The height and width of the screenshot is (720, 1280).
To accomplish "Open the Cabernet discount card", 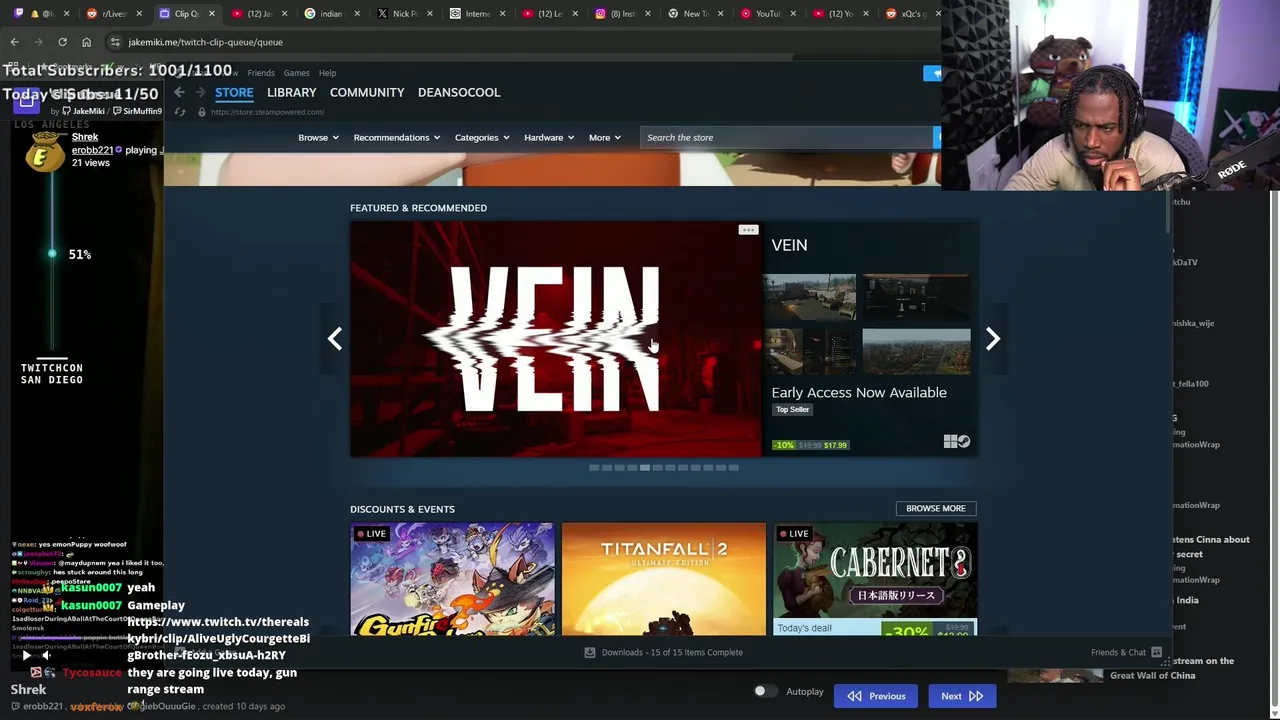I will click(875, 579).
